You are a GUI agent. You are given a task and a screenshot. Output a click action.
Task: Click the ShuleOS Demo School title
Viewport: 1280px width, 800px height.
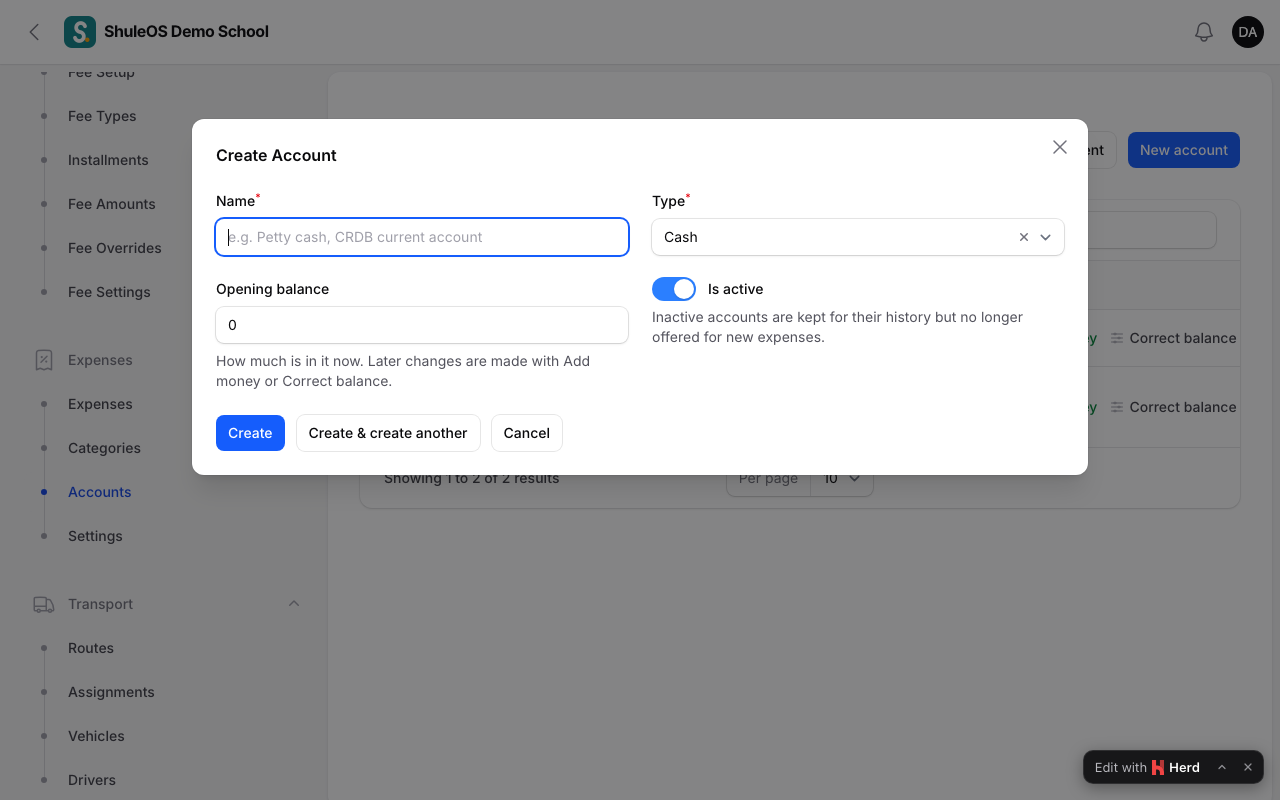[x=187, y=32]
